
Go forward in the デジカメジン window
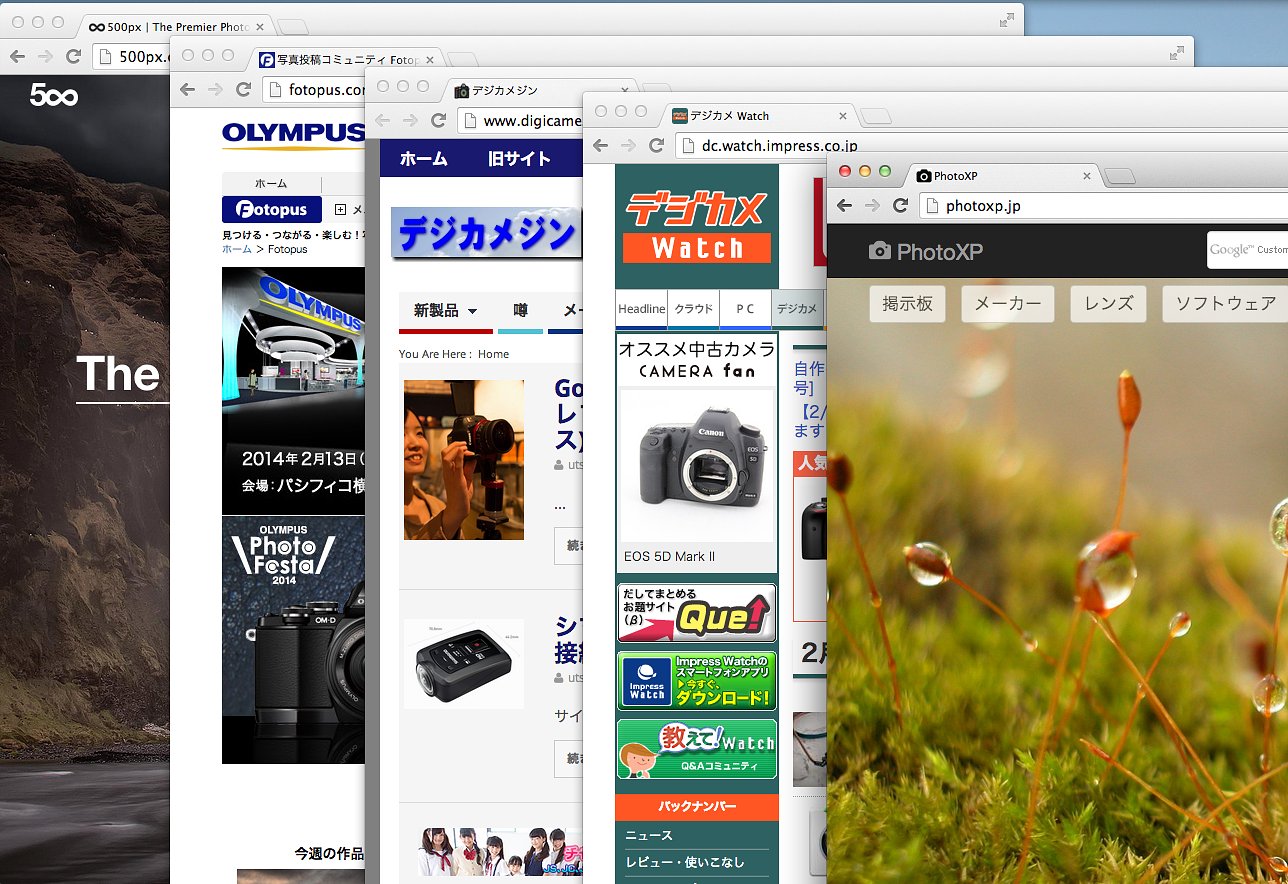(410, 121)
